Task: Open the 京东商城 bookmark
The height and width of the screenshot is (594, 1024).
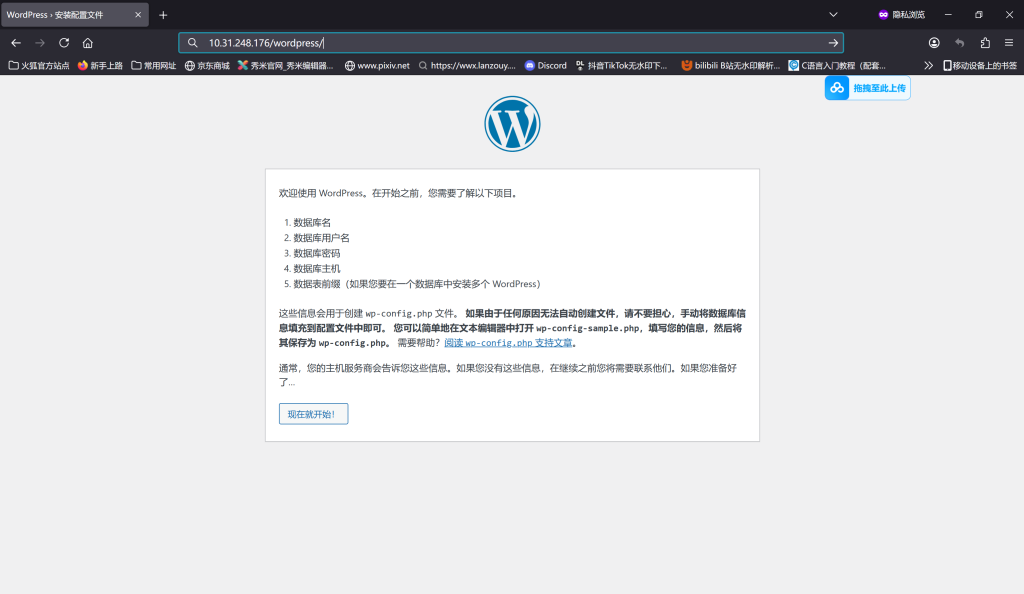Action: (x=207, y=65)
